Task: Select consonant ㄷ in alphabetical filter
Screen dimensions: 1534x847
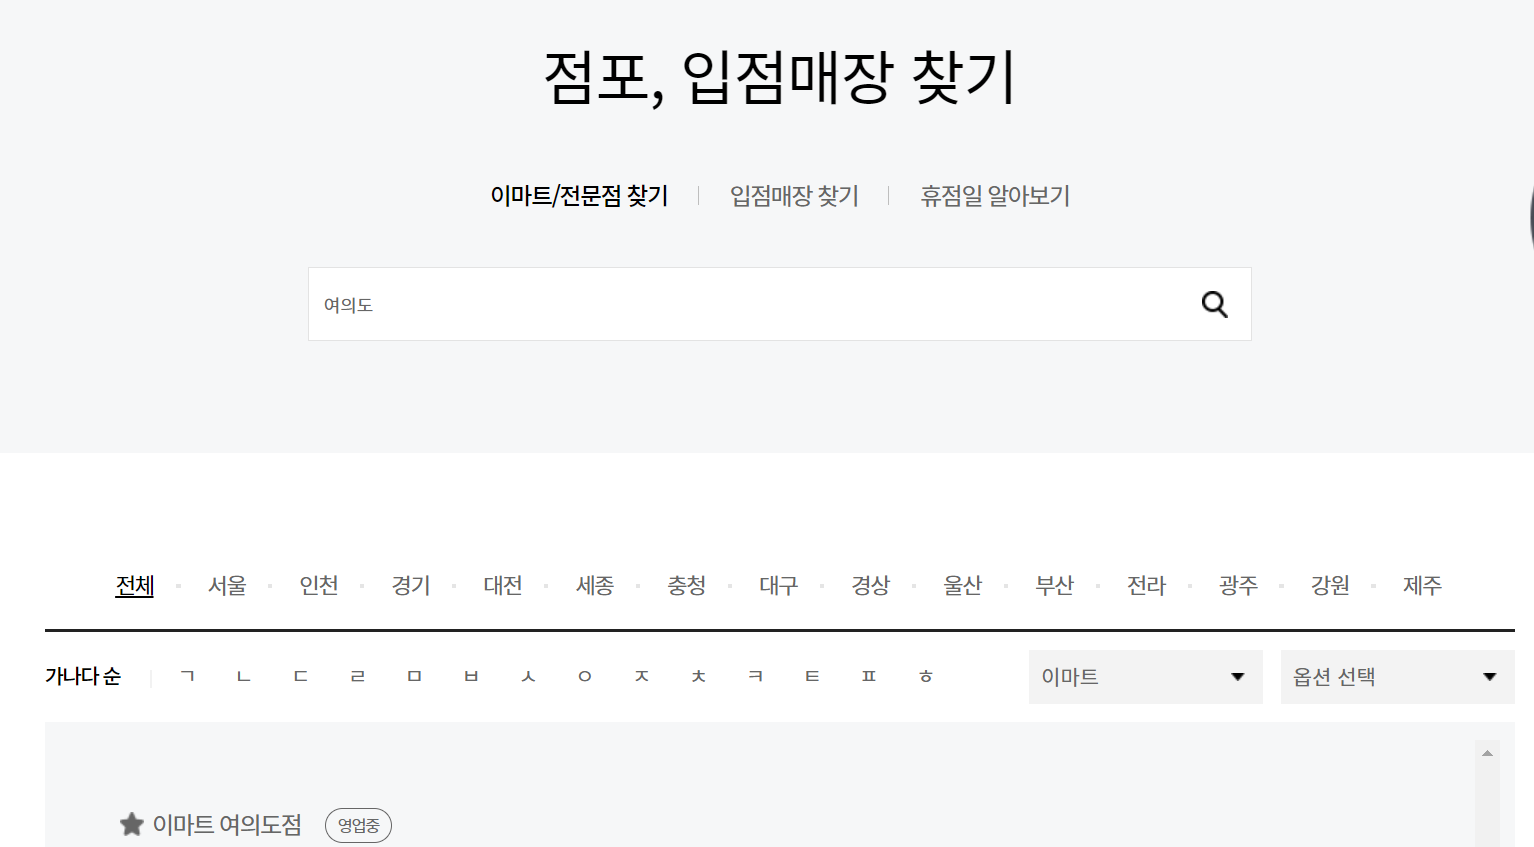Action: tap(301, 676)
